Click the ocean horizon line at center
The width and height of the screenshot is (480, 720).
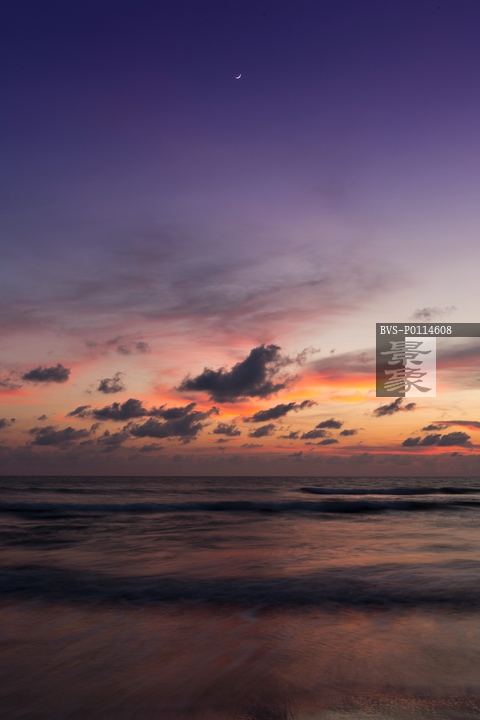240,476
